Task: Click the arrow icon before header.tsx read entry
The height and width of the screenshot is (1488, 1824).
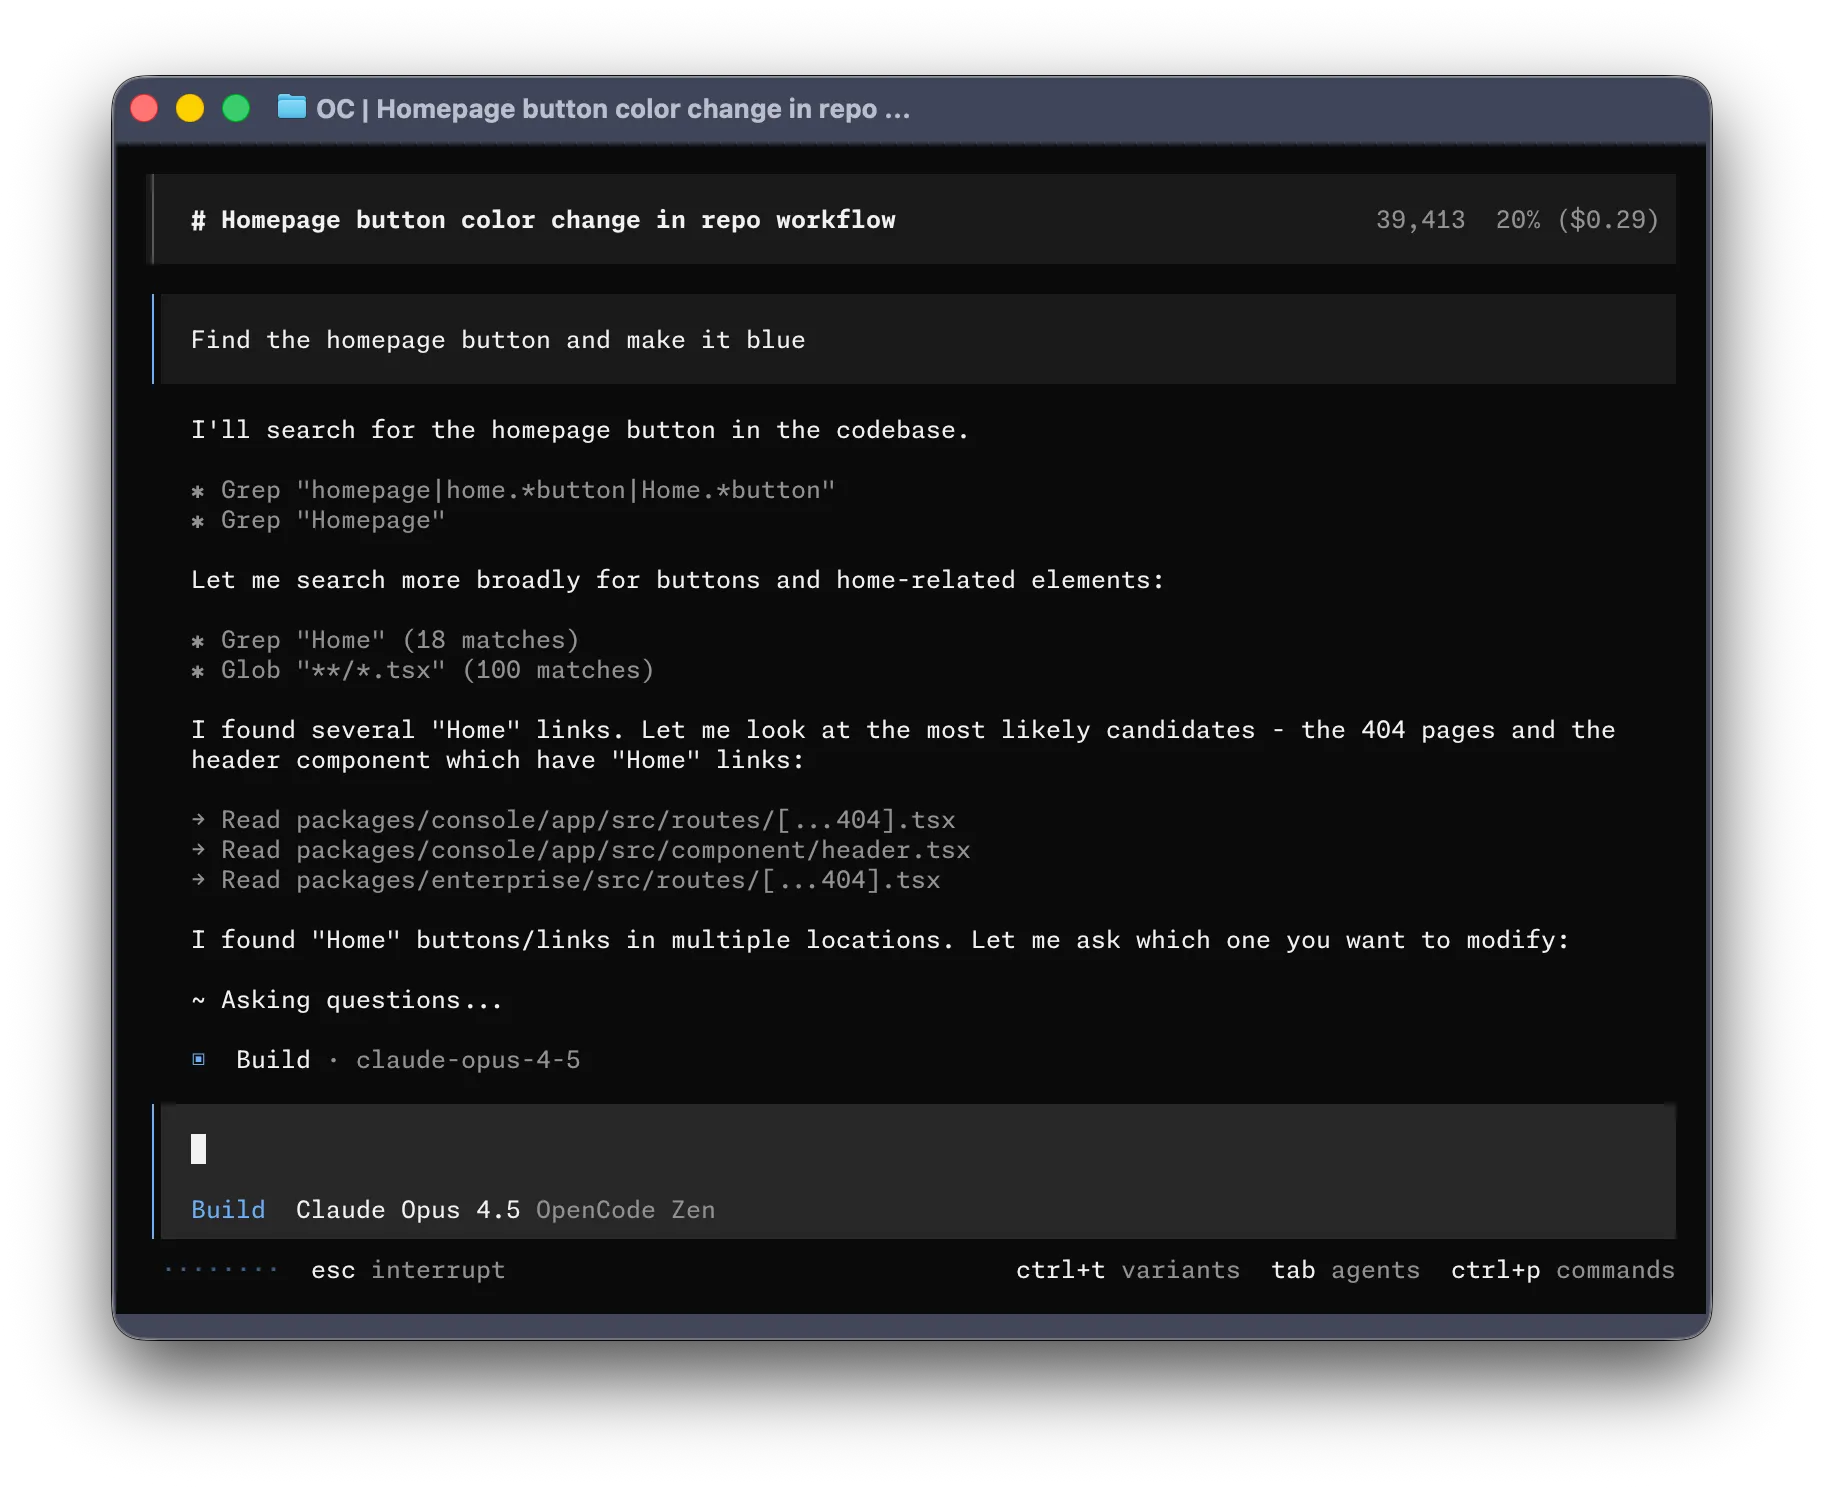Action: [x=197, y=850]
